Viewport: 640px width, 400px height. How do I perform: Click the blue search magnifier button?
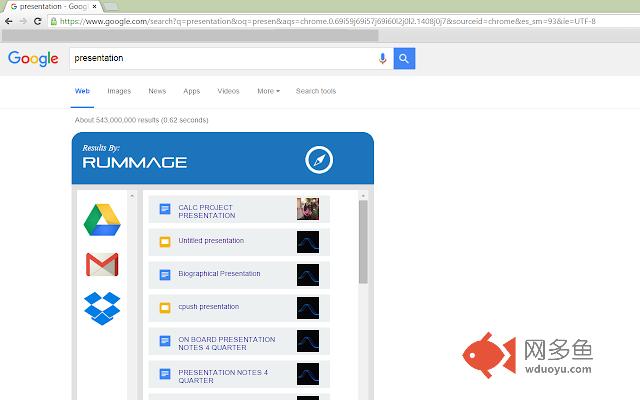[x=404, y=58]
